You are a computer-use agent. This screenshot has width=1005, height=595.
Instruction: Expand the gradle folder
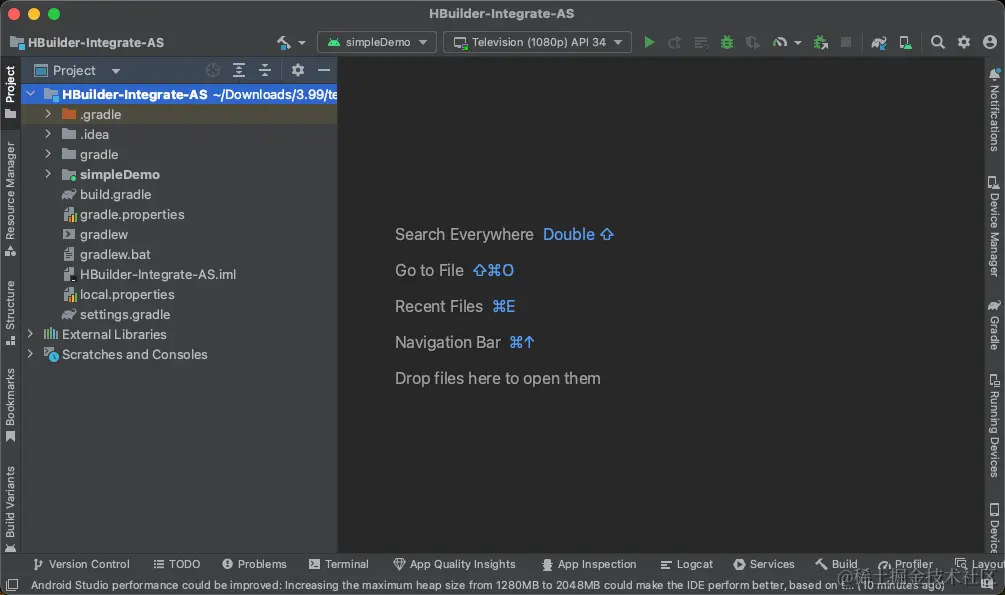click(x=48, y=154)
